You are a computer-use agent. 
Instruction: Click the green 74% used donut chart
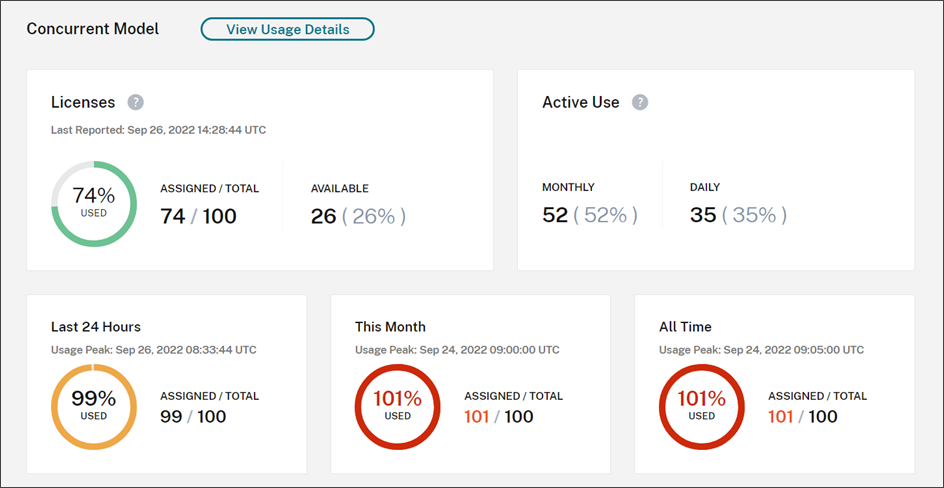(93, 204)
